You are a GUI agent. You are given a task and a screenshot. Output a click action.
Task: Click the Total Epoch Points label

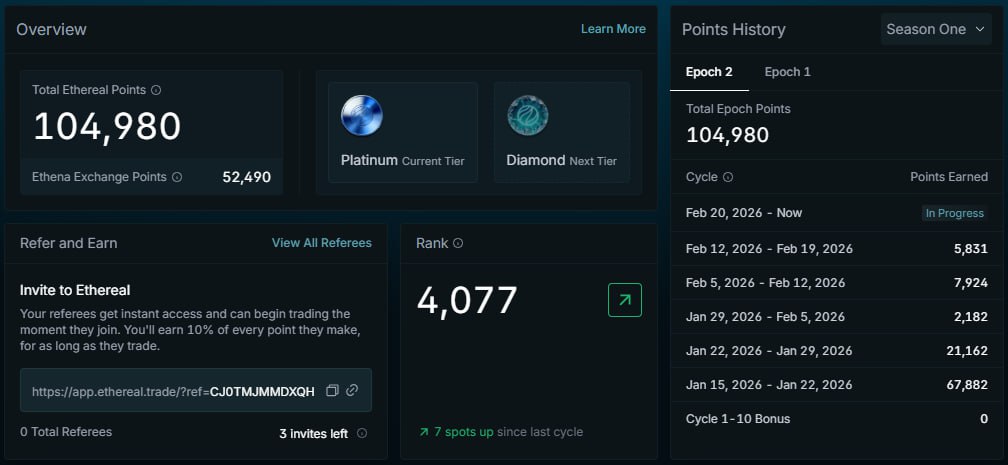[738, 109]
